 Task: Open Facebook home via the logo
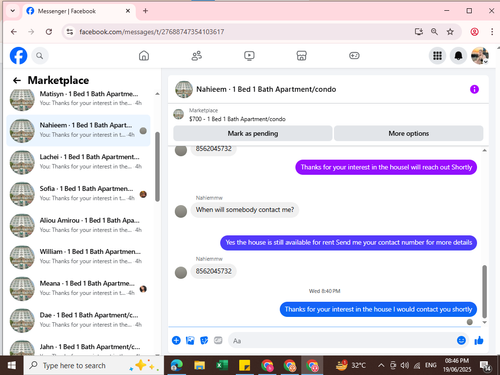pyautogui.click(x=18, y=55)
